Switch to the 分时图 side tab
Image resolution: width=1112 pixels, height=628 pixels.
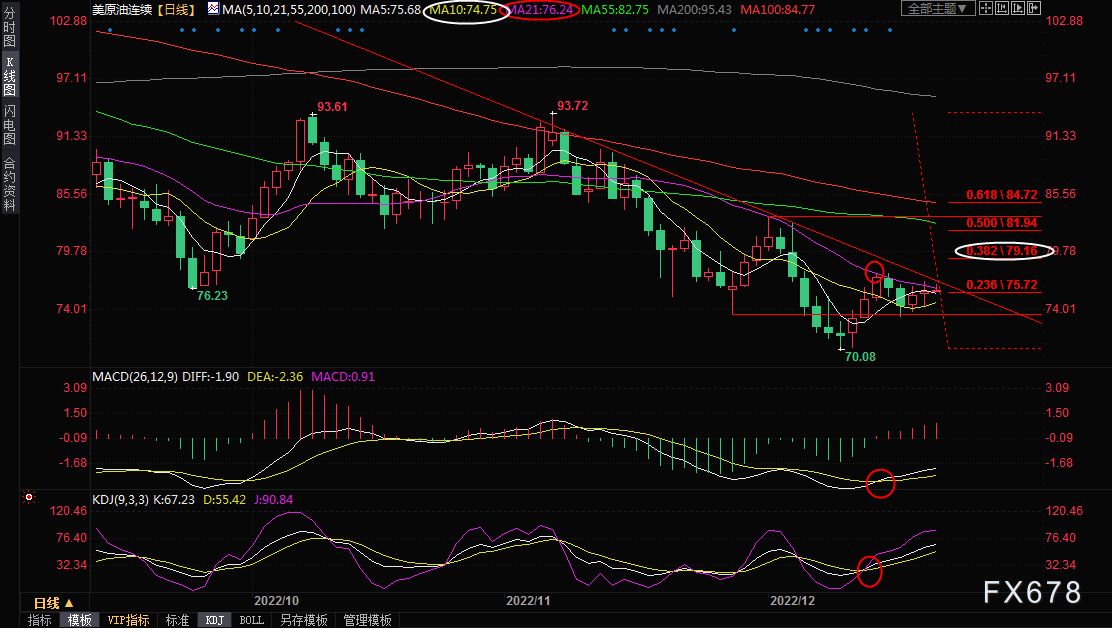(9, 26)
